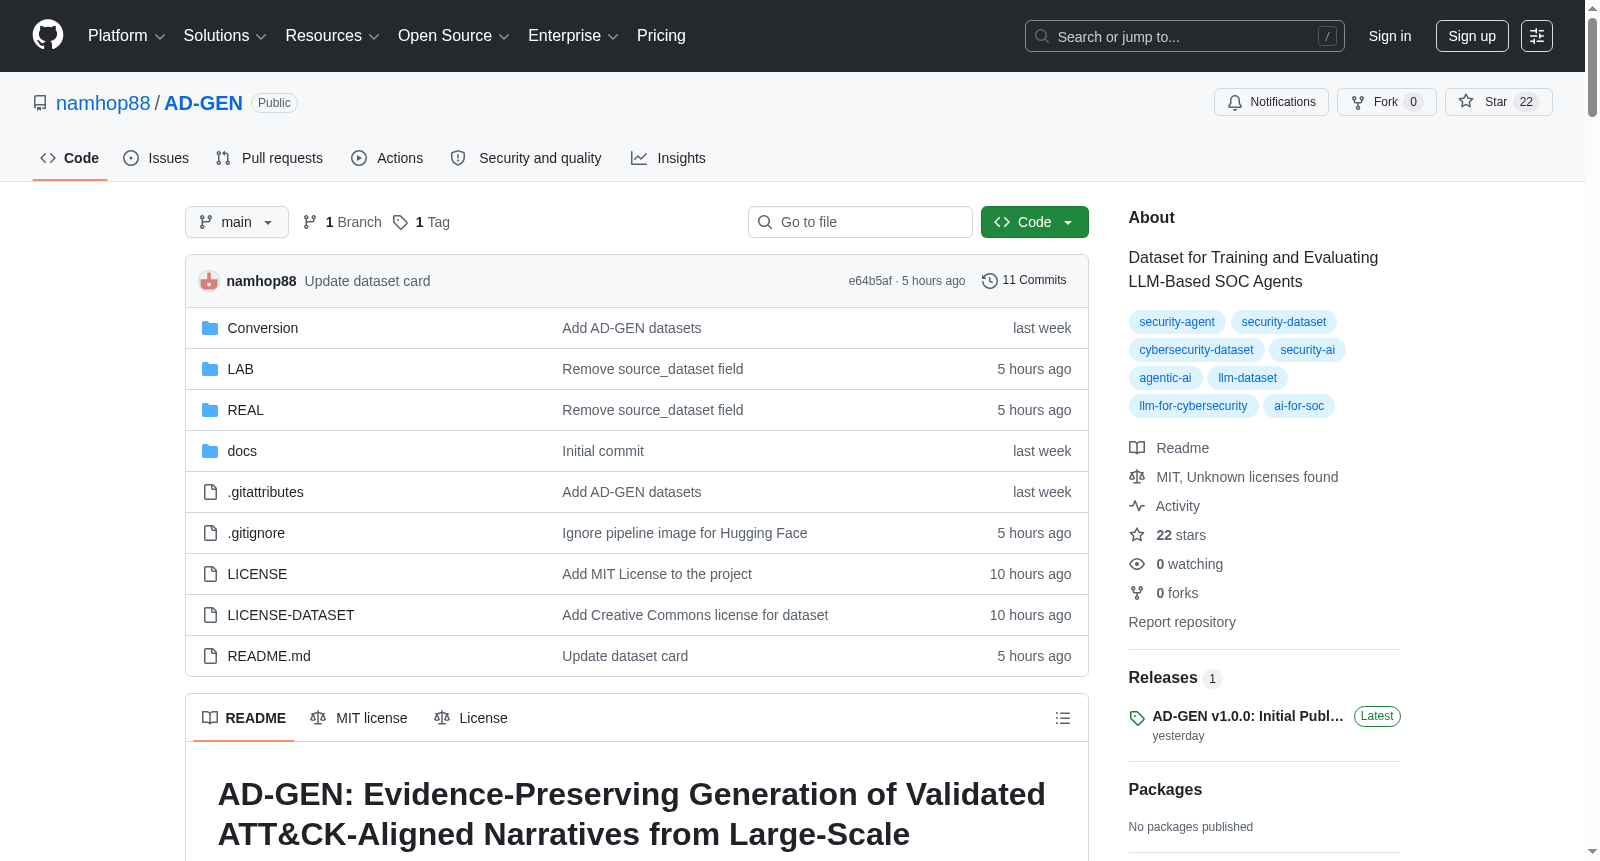1600x861 pixels.
Task: Click the LICENSE-DATASET file icon
Action: point(210,615)
